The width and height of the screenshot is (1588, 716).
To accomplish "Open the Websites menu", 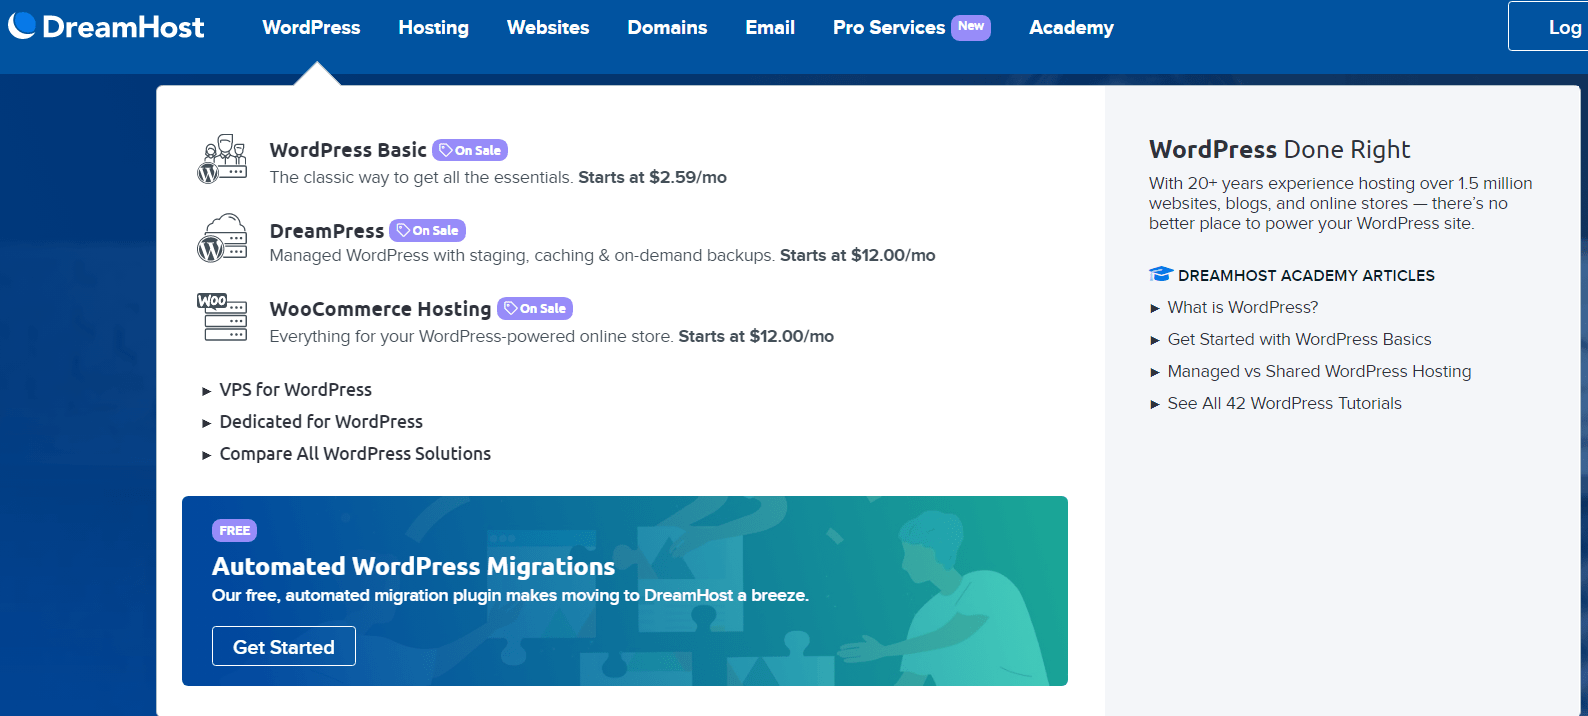I will 548,27.
